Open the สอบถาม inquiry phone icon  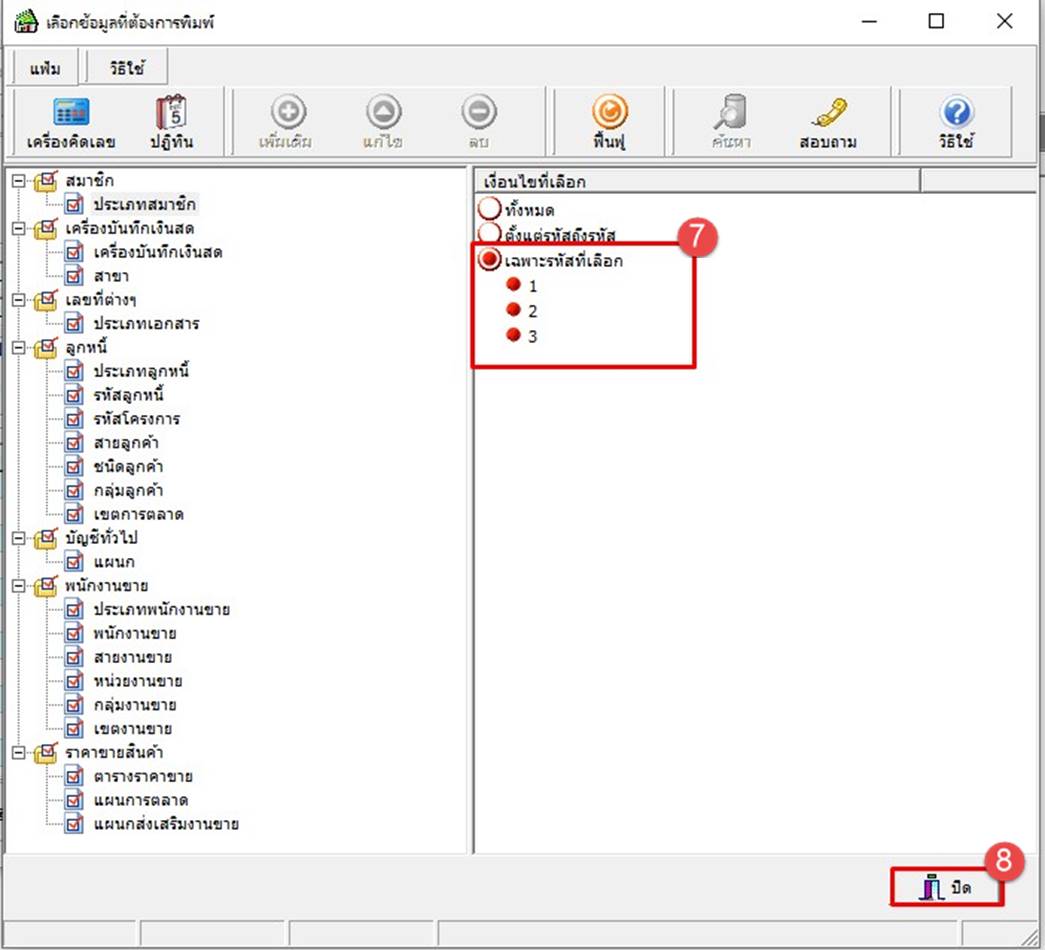[x=829, y=114]
